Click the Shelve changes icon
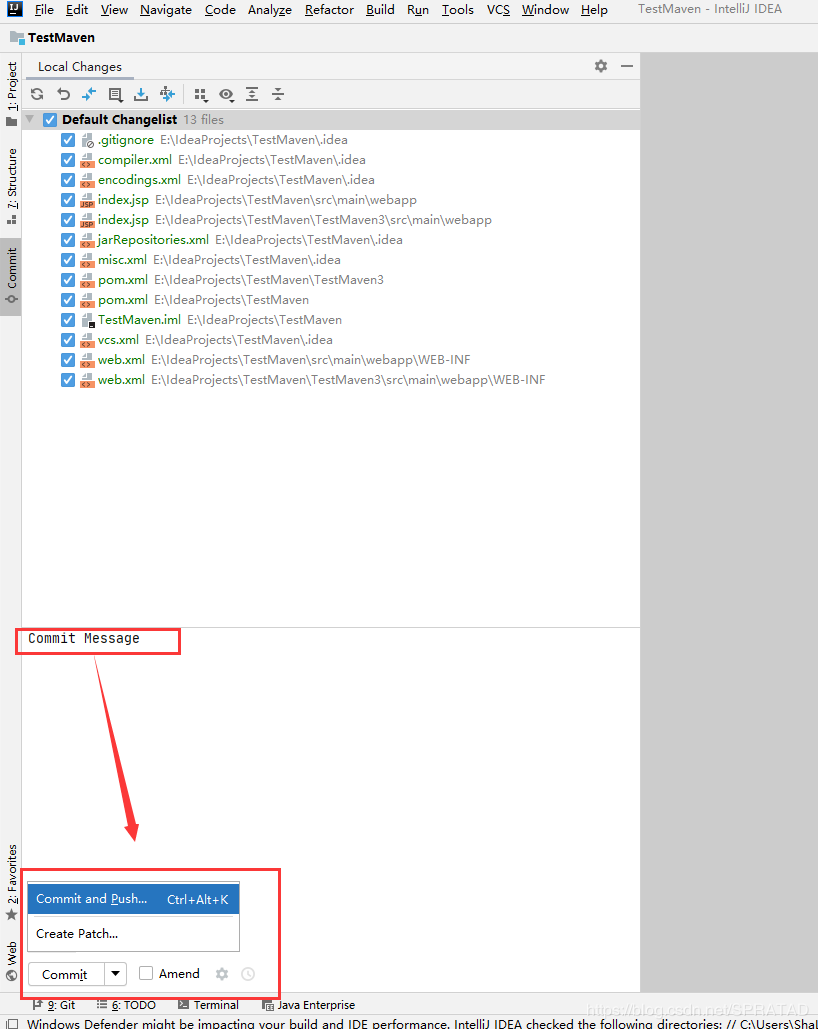The image size is (818, 1029). 140,94
